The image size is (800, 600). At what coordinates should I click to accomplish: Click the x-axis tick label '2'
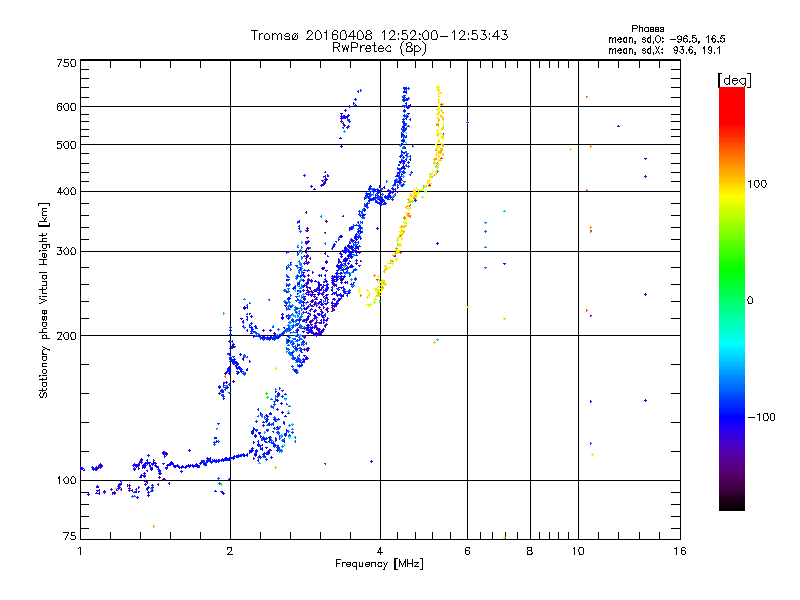click(x=230, y=551)
